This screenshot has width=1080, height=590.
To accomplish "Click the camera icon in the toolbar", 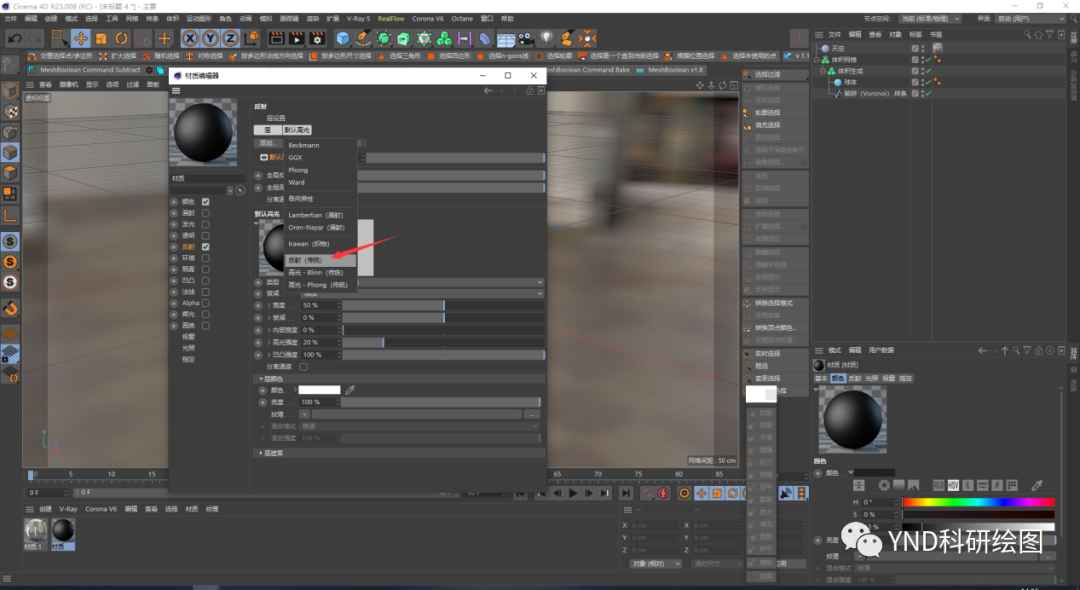I will pyautogui.click(x=526, y=39).
